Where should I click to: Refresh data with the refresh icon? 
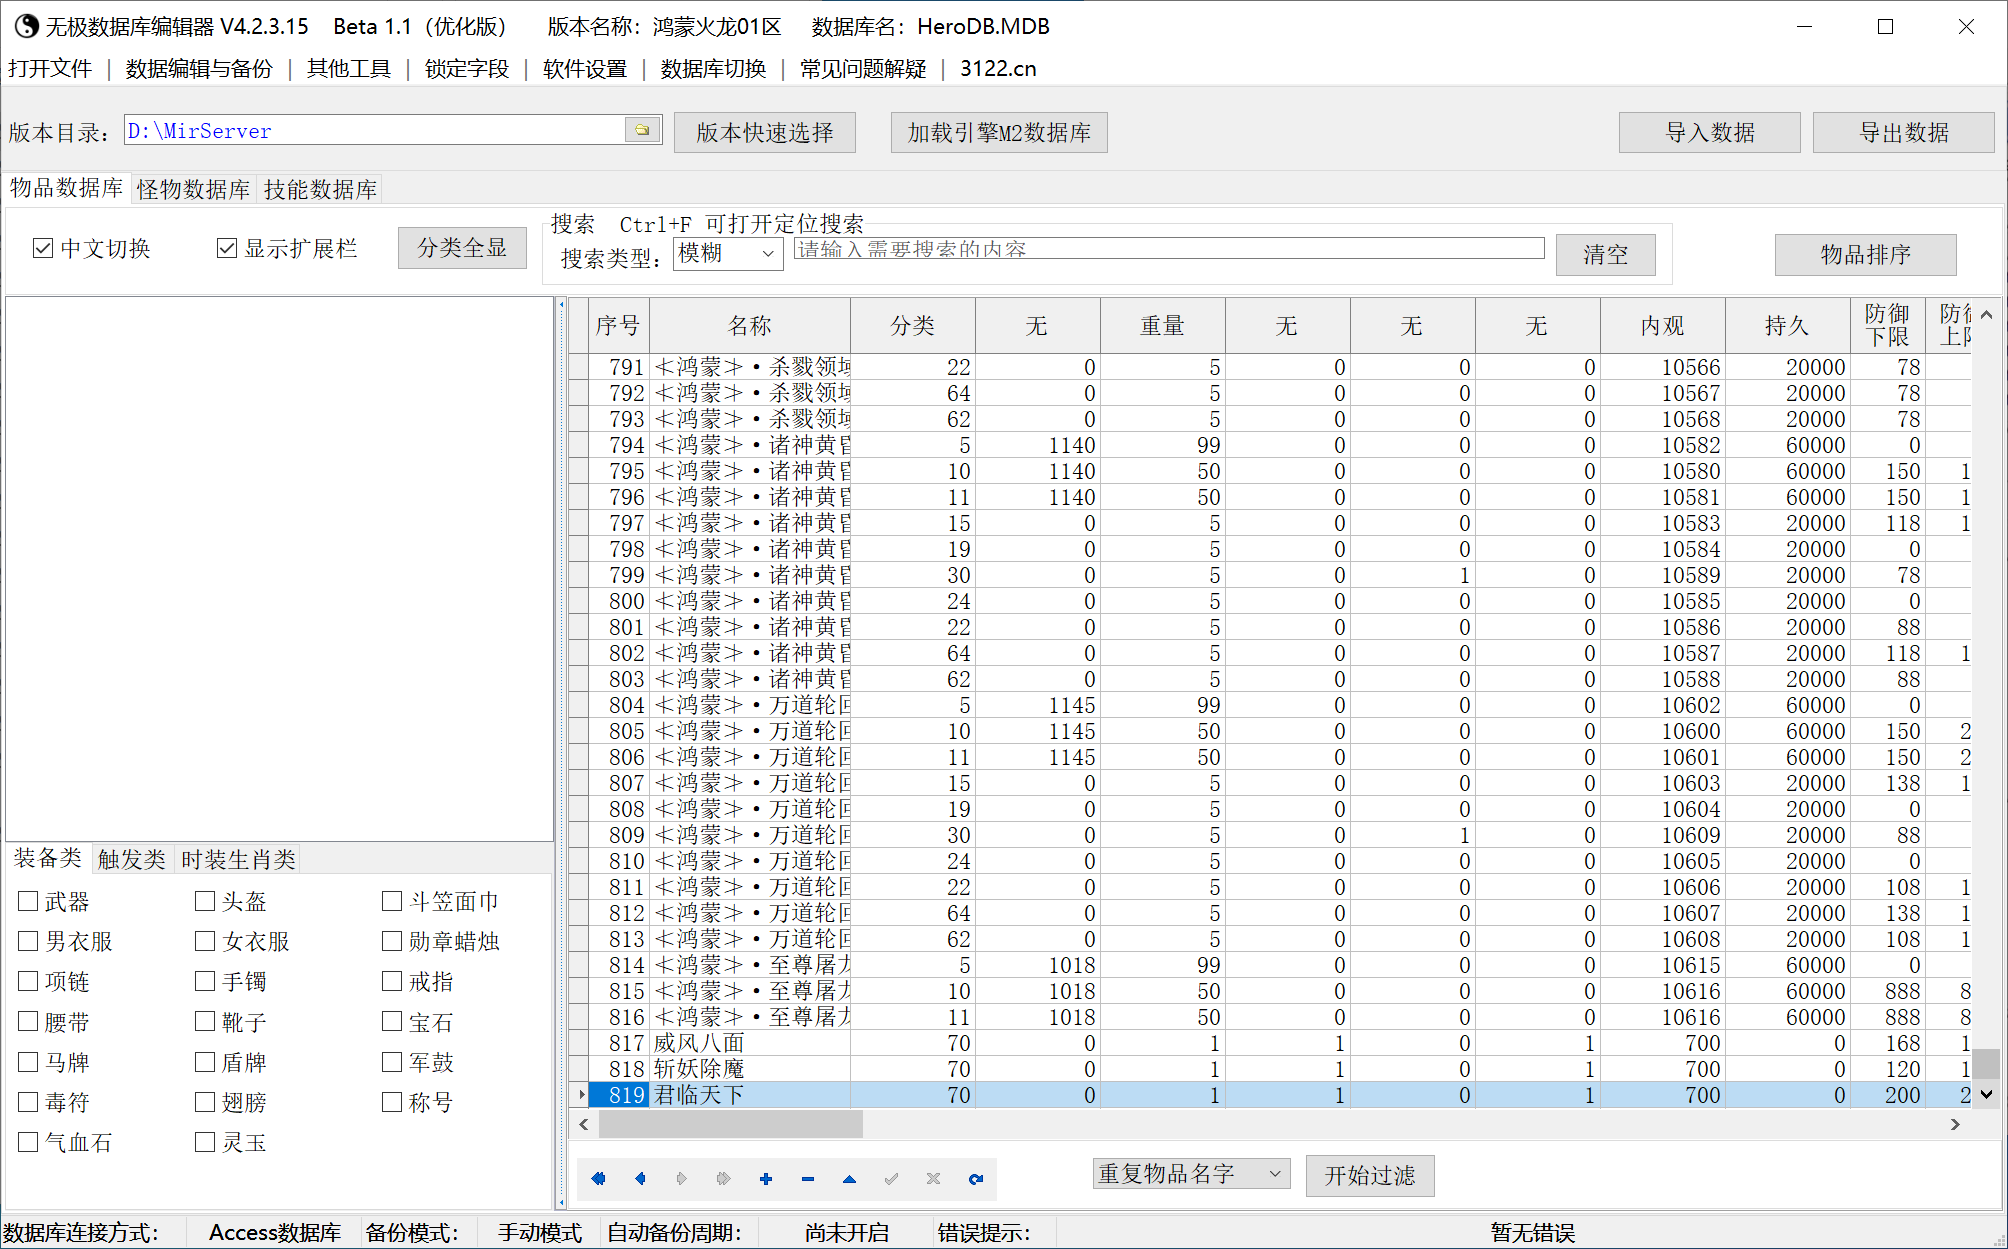975,1179
